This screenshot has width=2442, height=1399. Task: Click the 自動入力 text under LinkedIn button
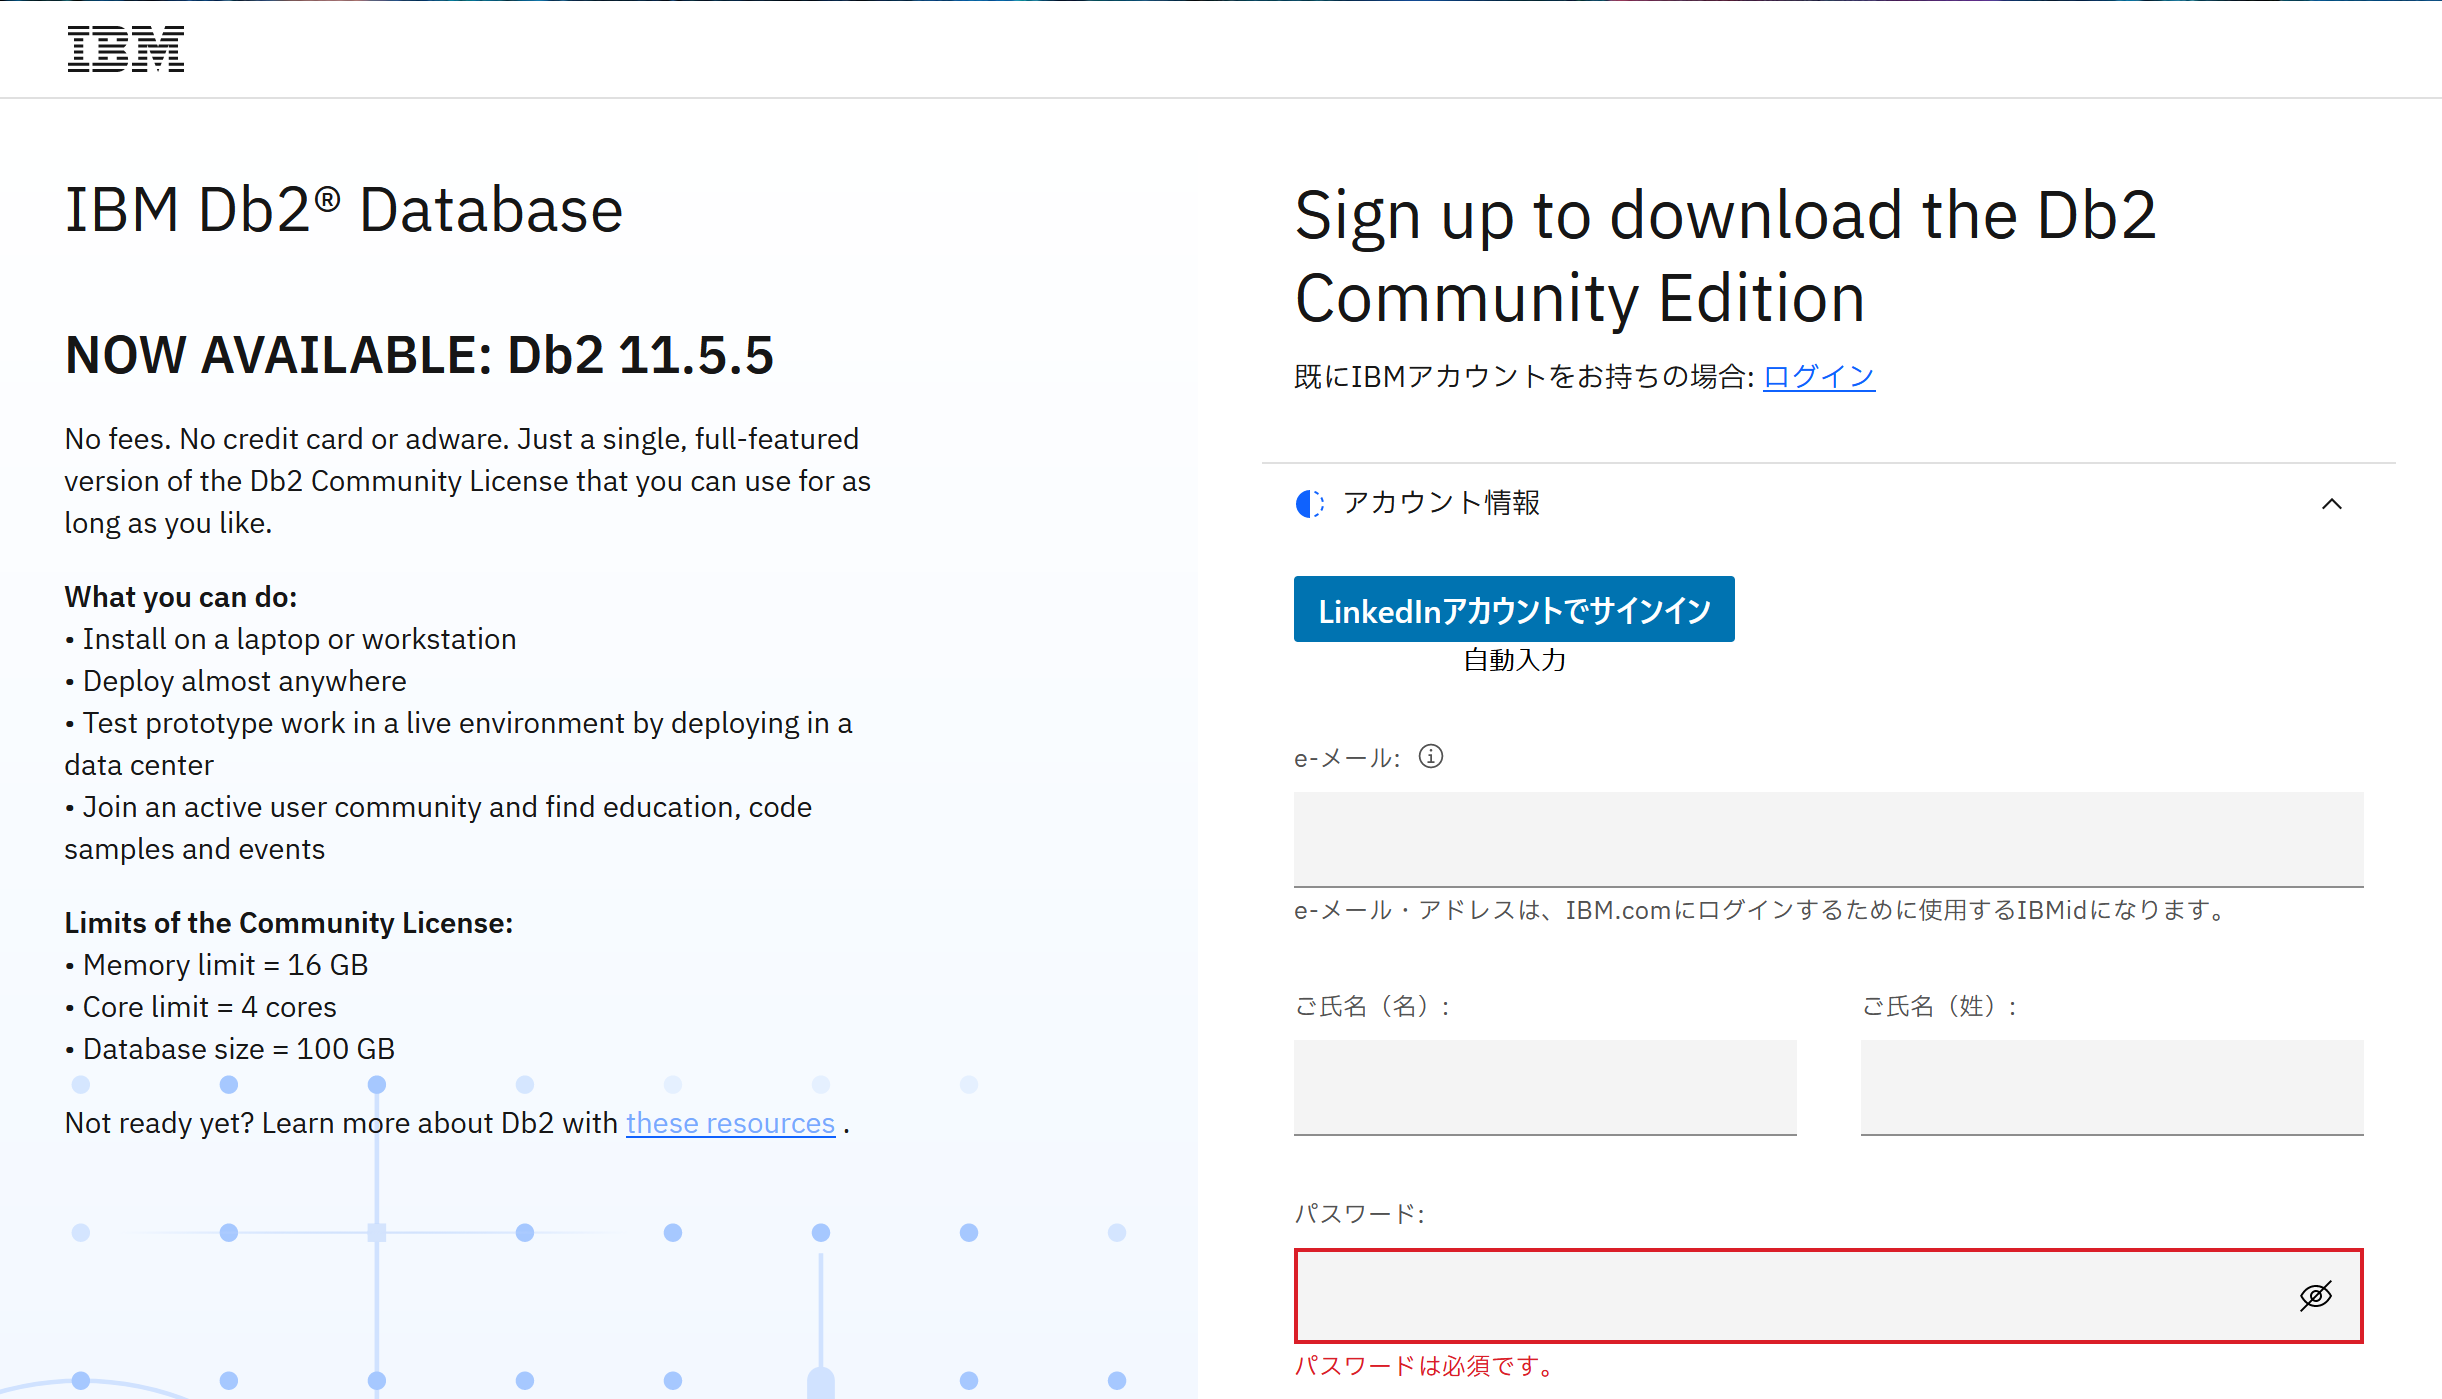(x=1514, y=660)
